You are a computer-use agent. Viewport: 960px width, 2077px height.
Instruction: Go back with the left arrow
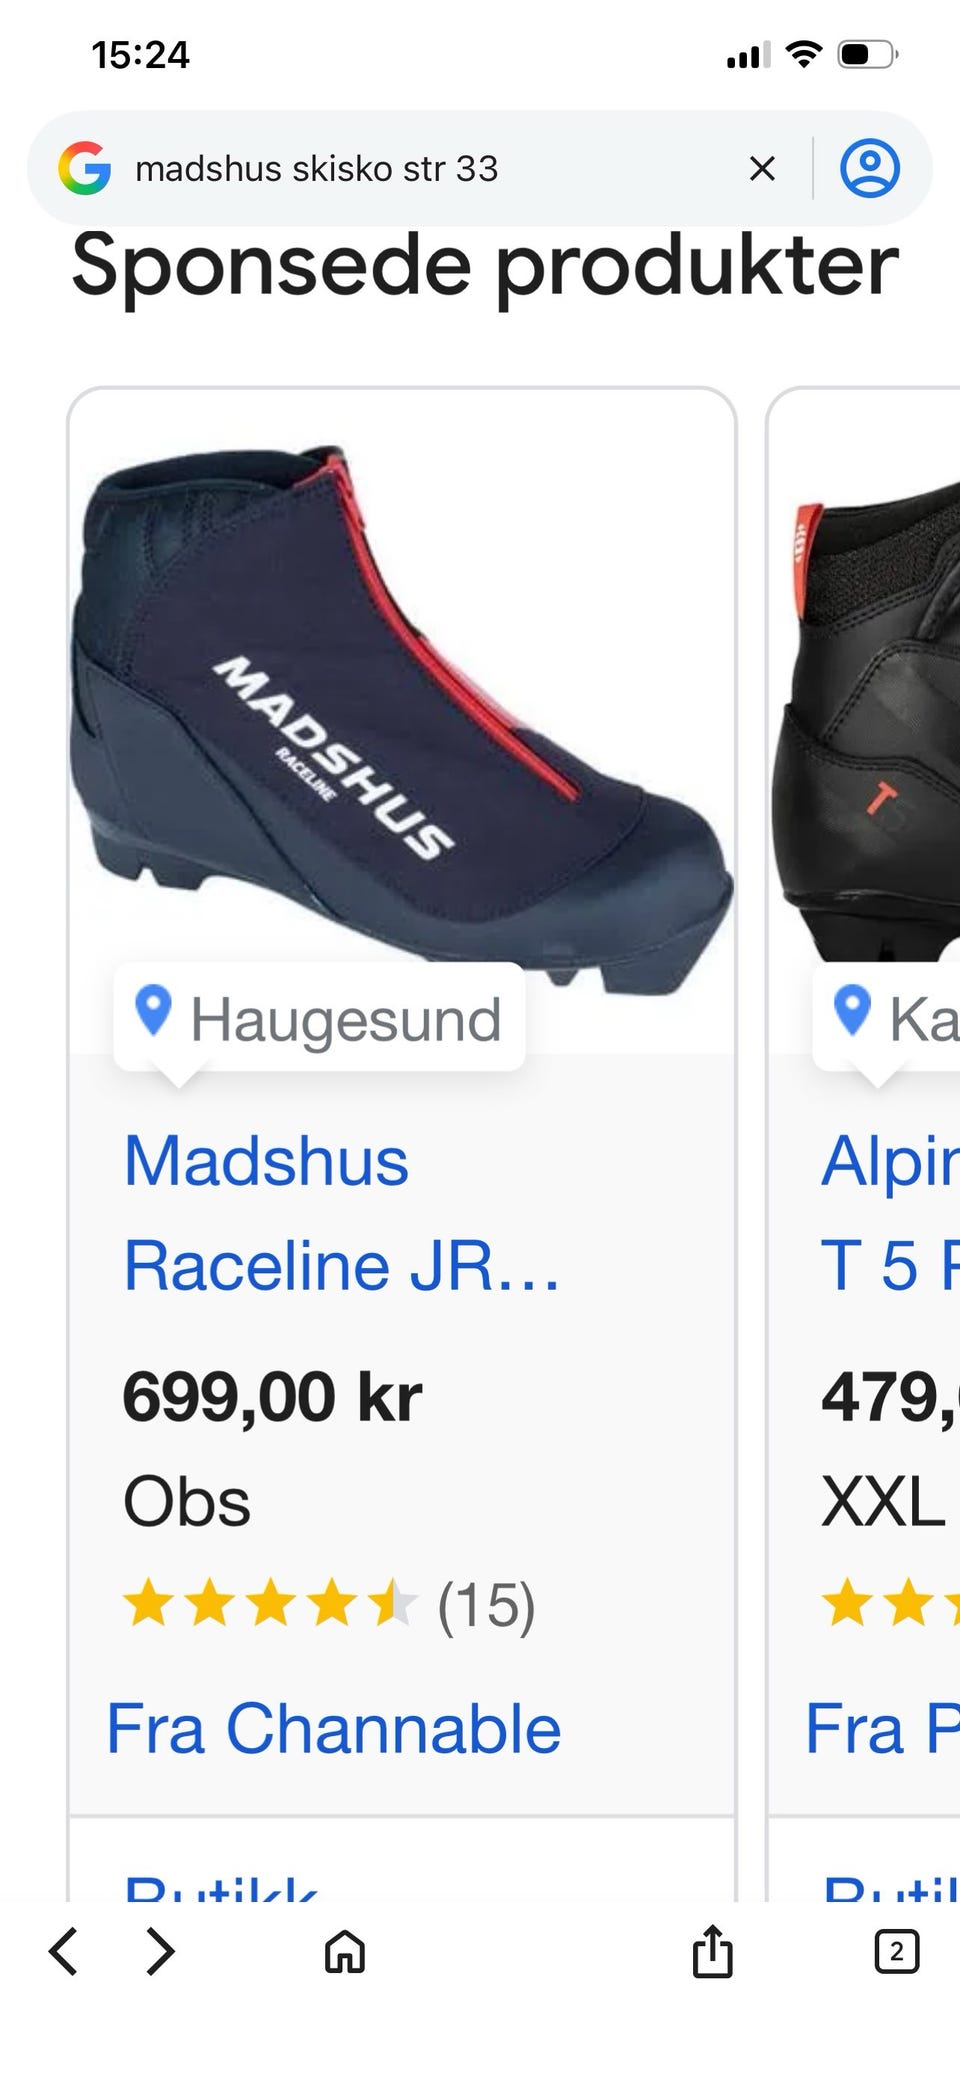click(x=63, y=1951)
